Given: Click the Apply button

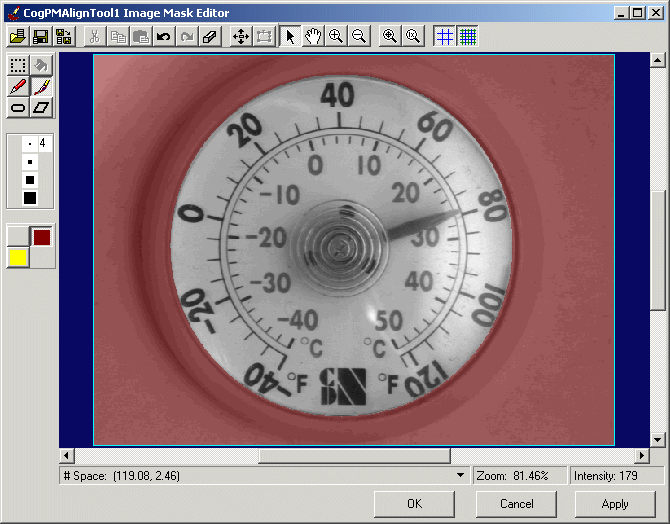Looking at the screenshot, I should [615, 504].
